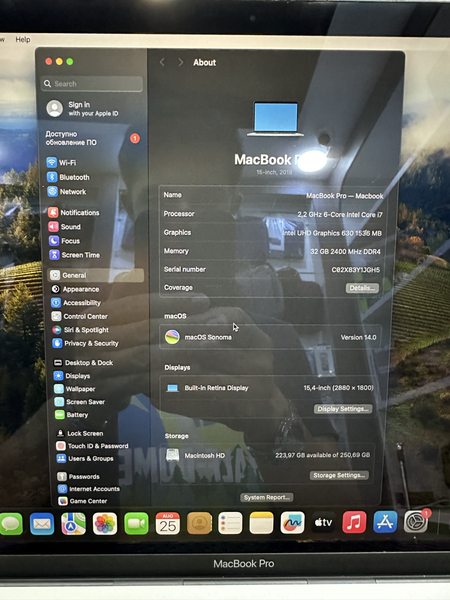Select General in the sidebar

96,275
